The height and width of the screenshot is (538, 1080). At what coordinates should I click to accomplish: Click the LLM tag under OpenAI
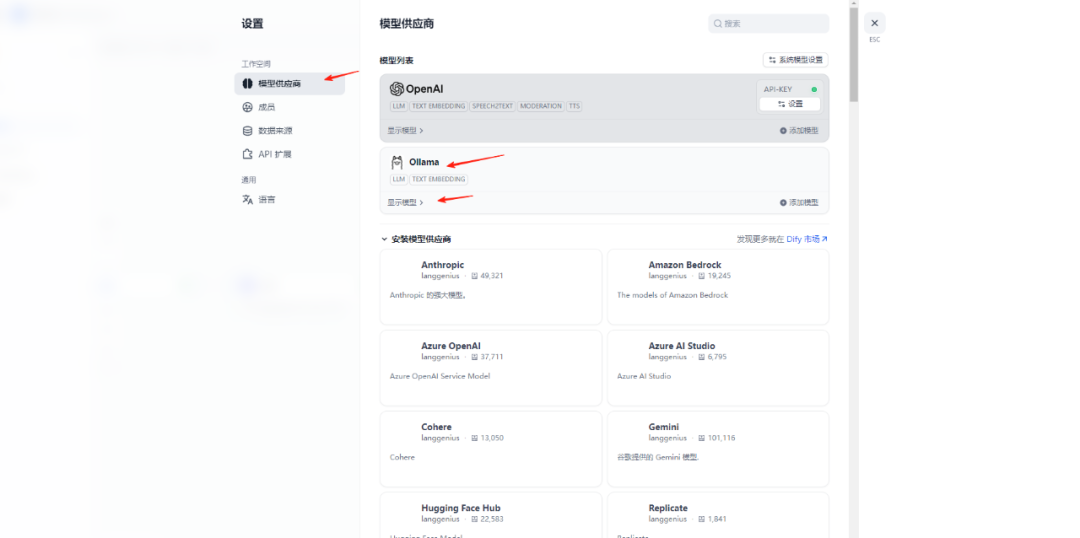(x=398, y=106)
